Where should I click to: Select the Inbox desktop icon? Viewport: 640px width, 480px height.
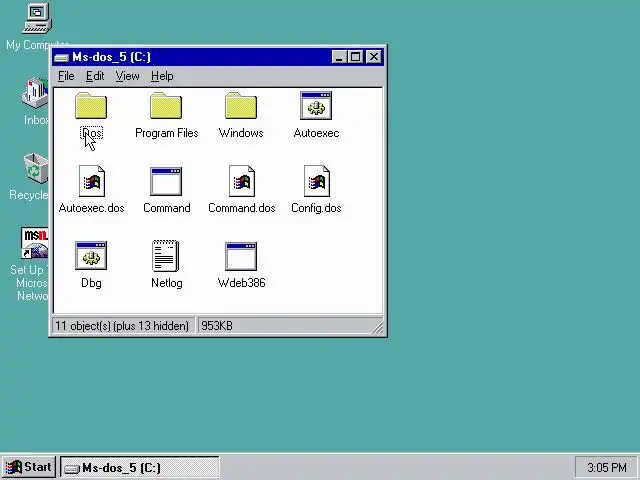click(x=35, y=93)
